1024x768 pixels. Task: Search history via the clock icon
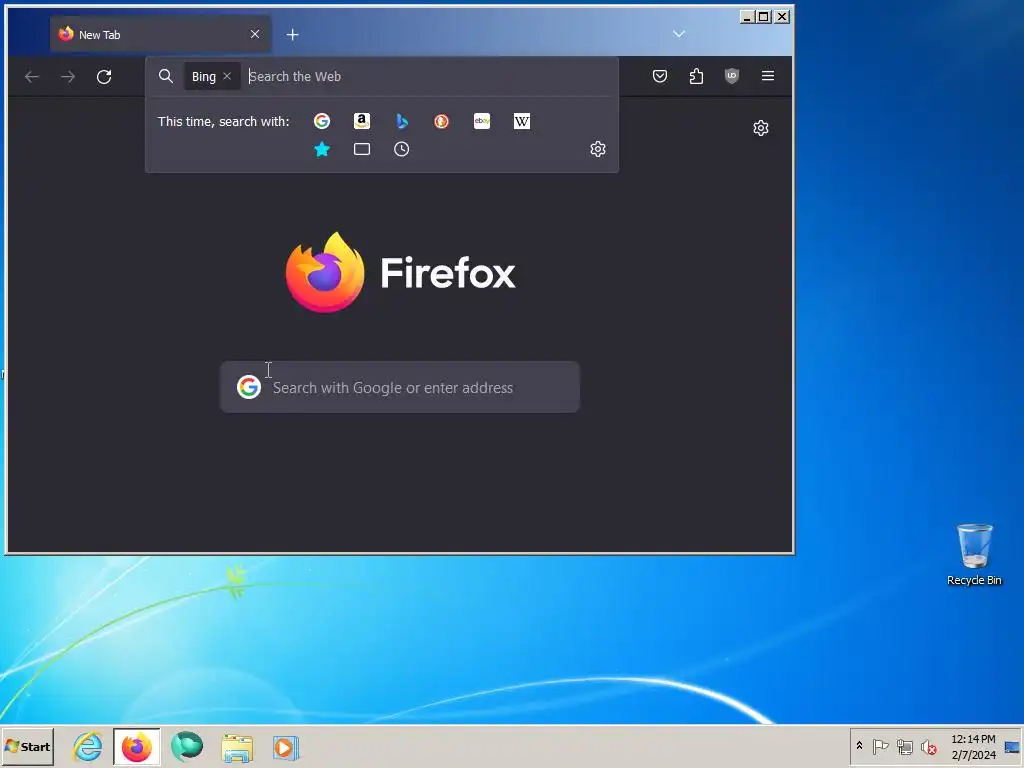tap(402, 150)
